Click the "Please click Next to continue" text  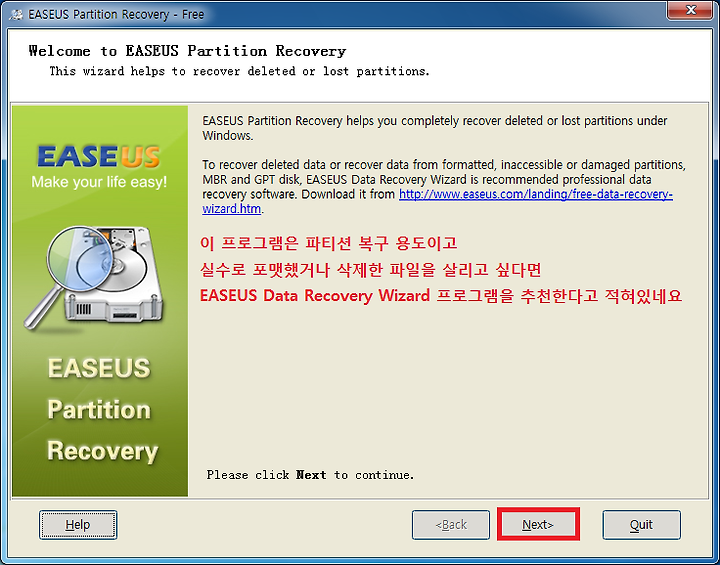tap(310, 475)
